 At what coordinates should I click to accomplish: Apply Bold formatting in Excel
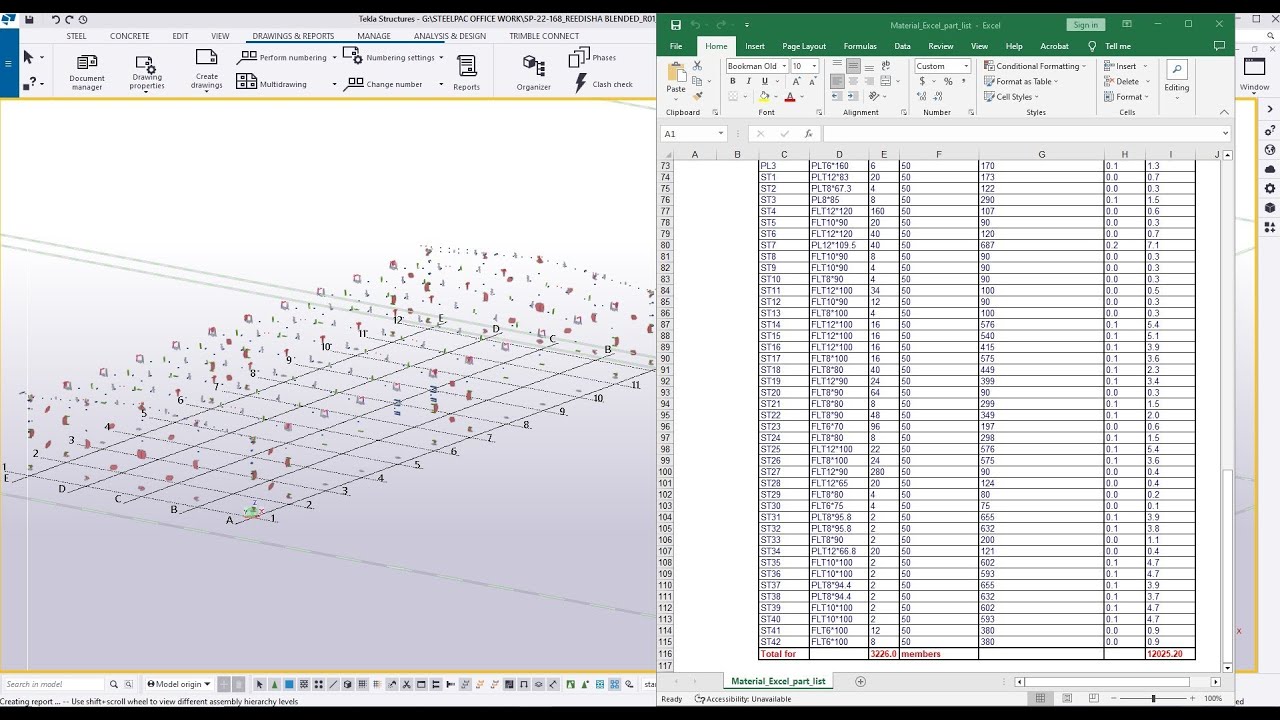point(732,81)
